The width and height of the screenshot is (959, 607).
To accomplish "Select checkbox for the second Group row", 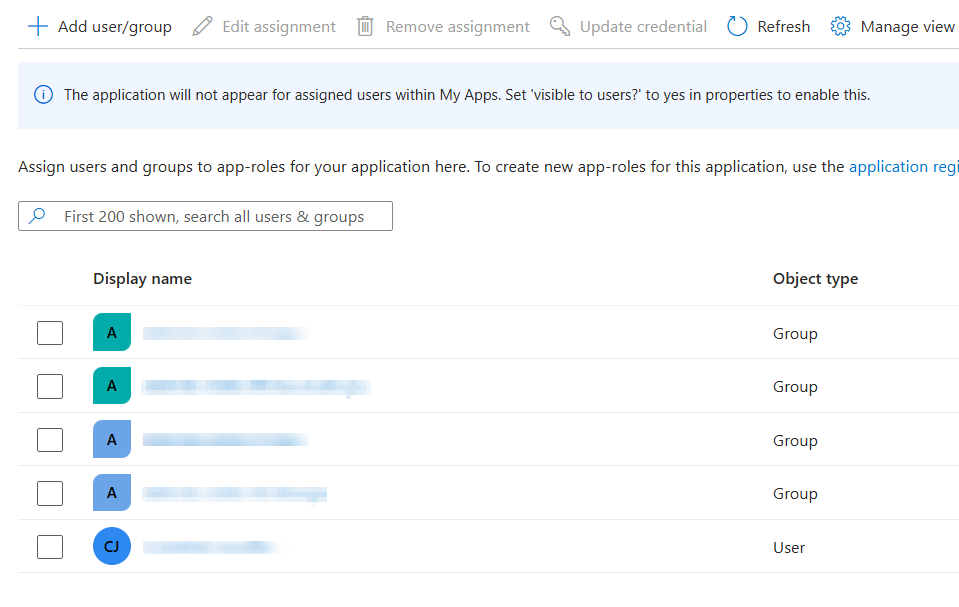I will pos(50,386).
